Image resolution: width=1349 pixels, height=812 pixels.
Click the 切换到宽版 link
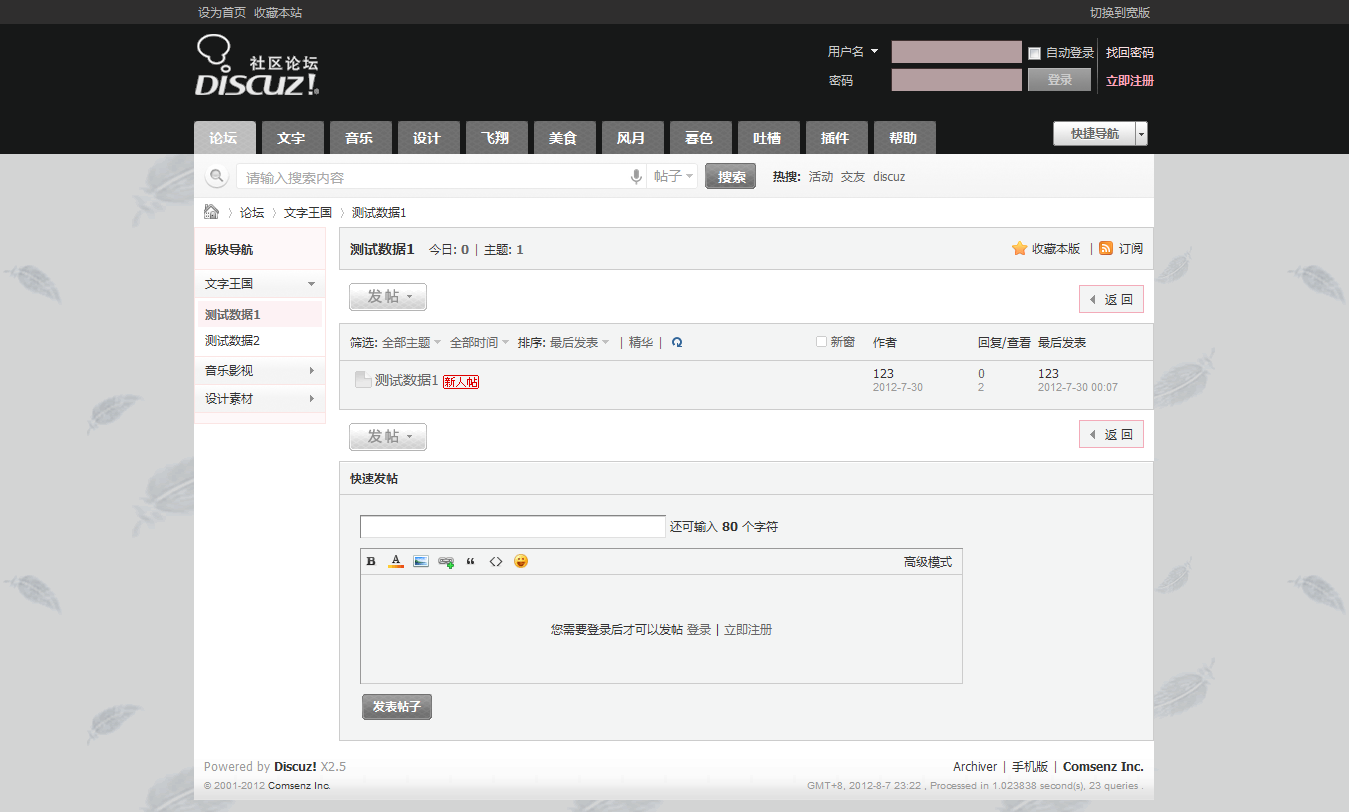[1120, 13]
